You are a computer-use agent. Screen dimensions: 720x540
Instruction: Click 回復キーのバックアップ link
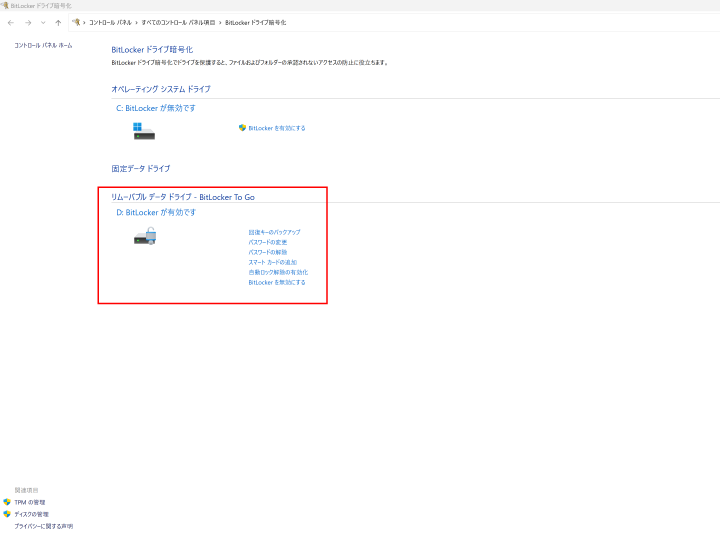[x=274, y=232]
